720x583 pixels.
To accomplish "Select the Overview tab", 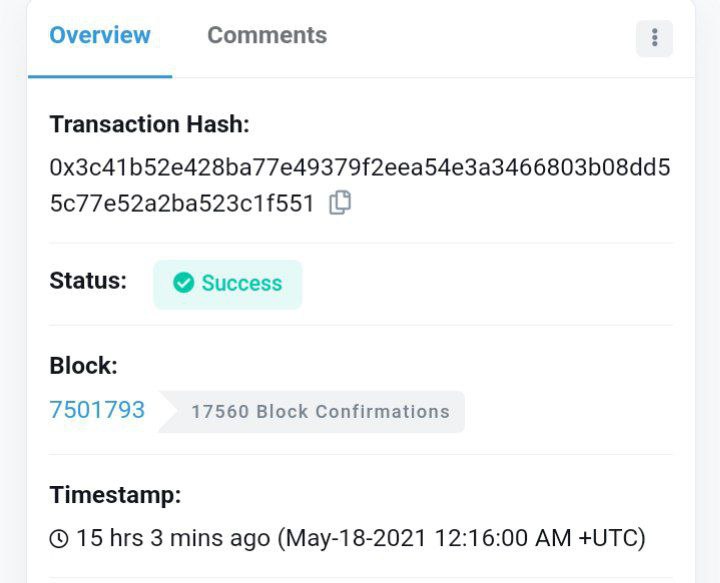I will pos(100,36).
